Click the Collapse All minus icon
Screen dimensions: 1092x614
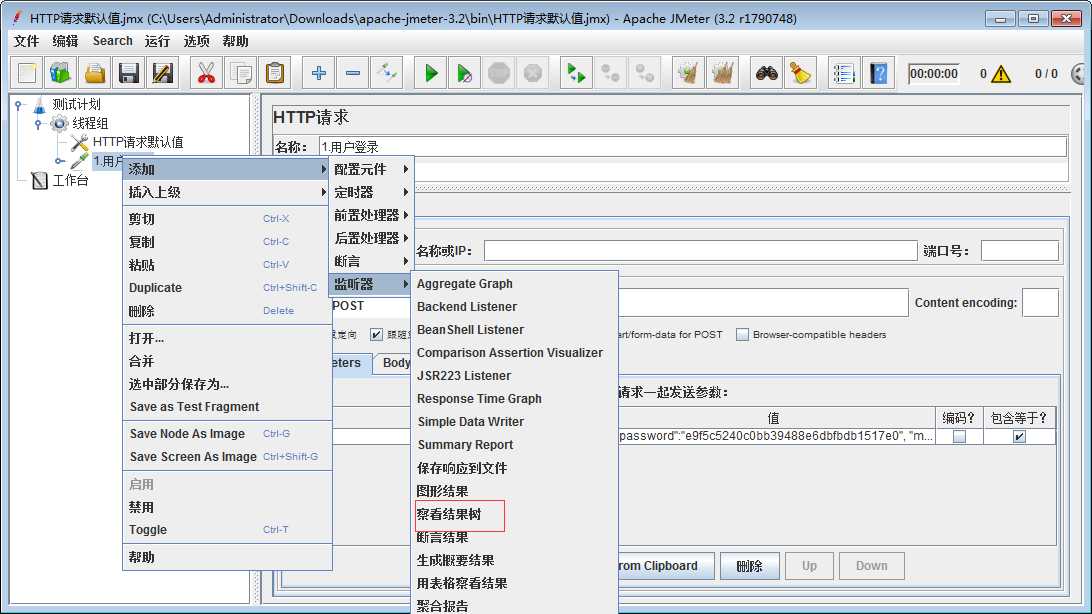[352, 73]
